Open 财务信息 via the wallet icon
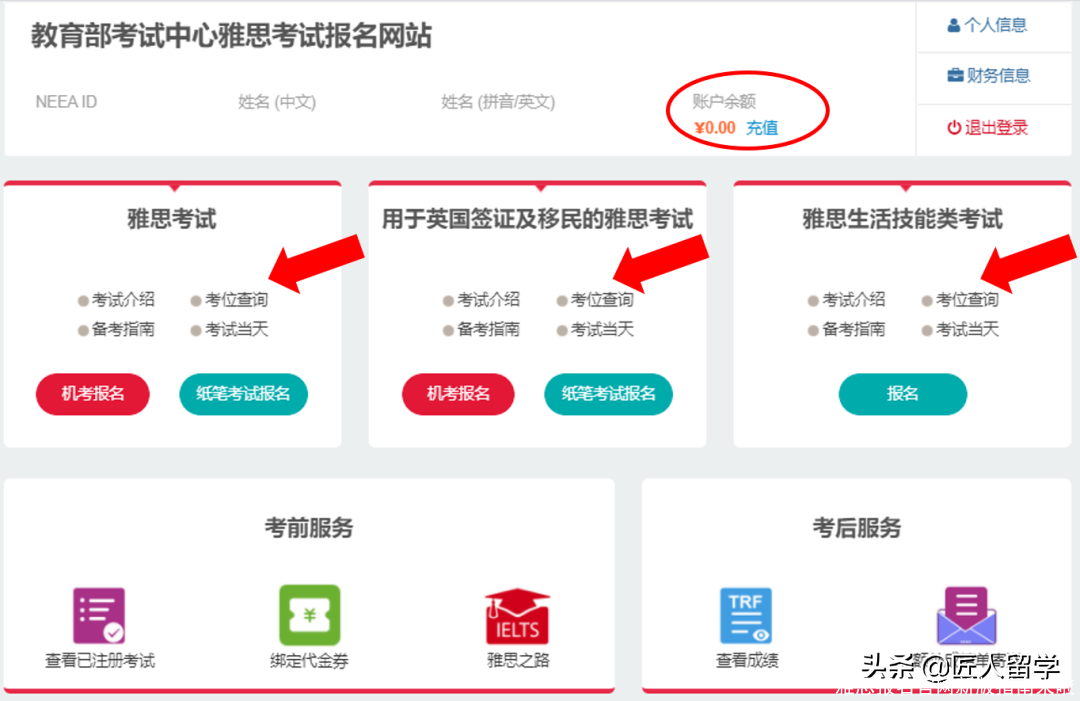This screenshot has height=701, width=1080. point(957,76)
